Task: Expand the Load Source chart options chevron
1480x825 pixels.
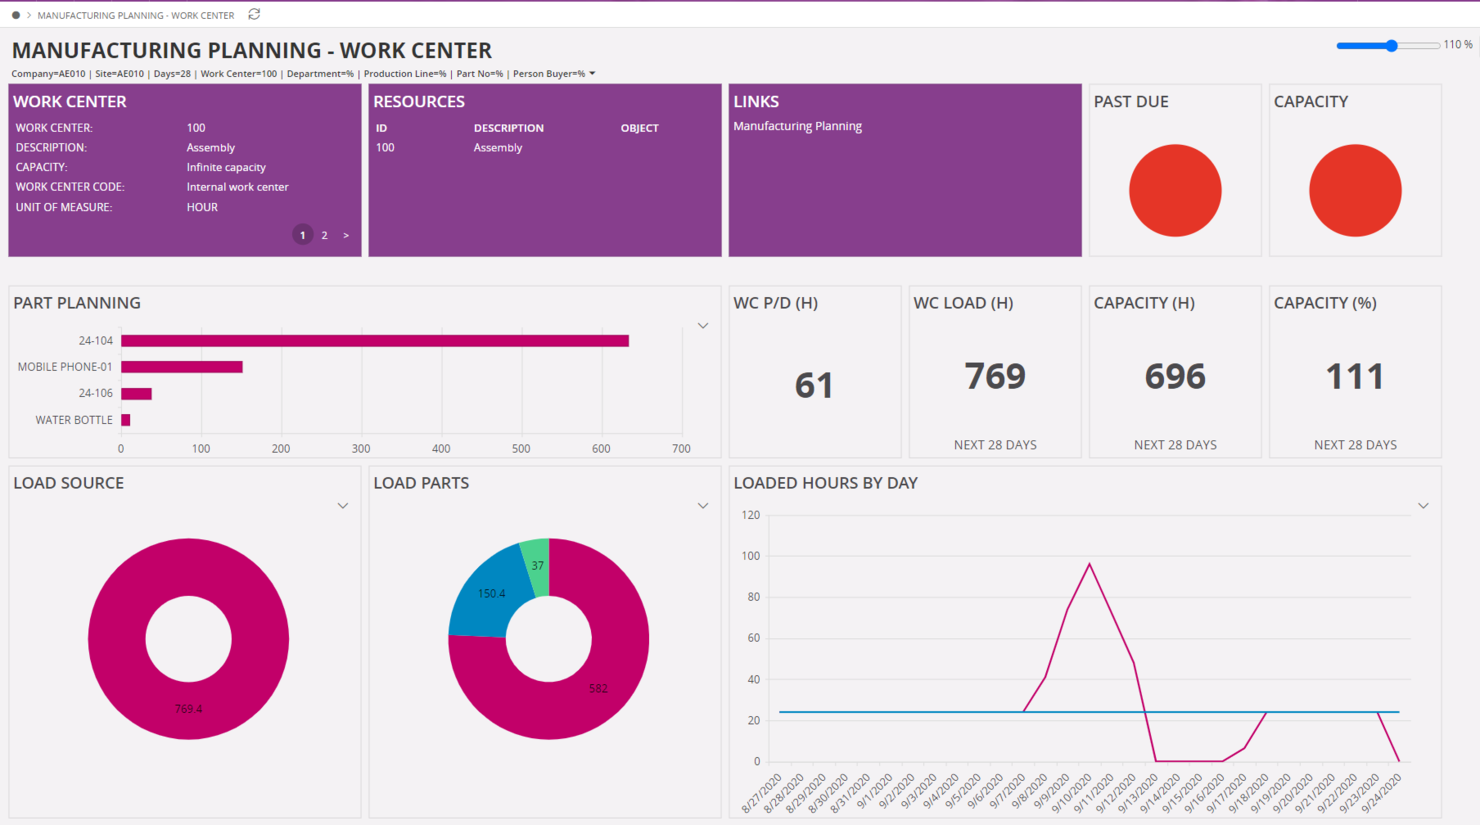Action: (343, 506)
